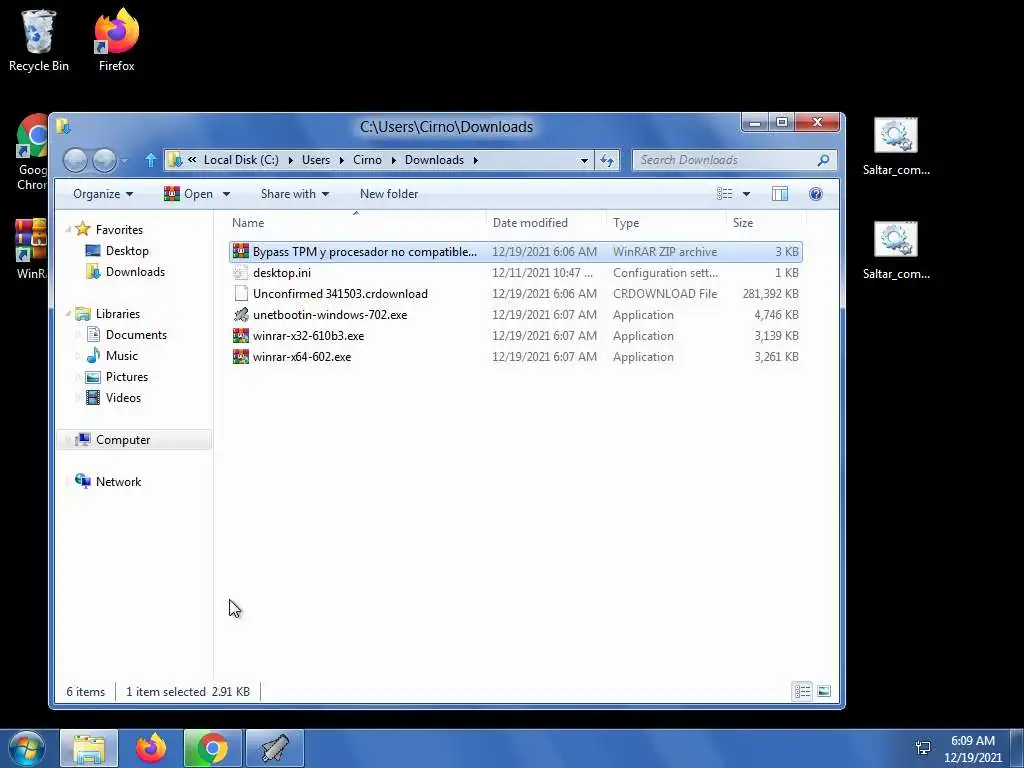The width and height of the screenshot is (1024, 768).
Task: Sort by the Type column header
Action: (x=666, y=223)
